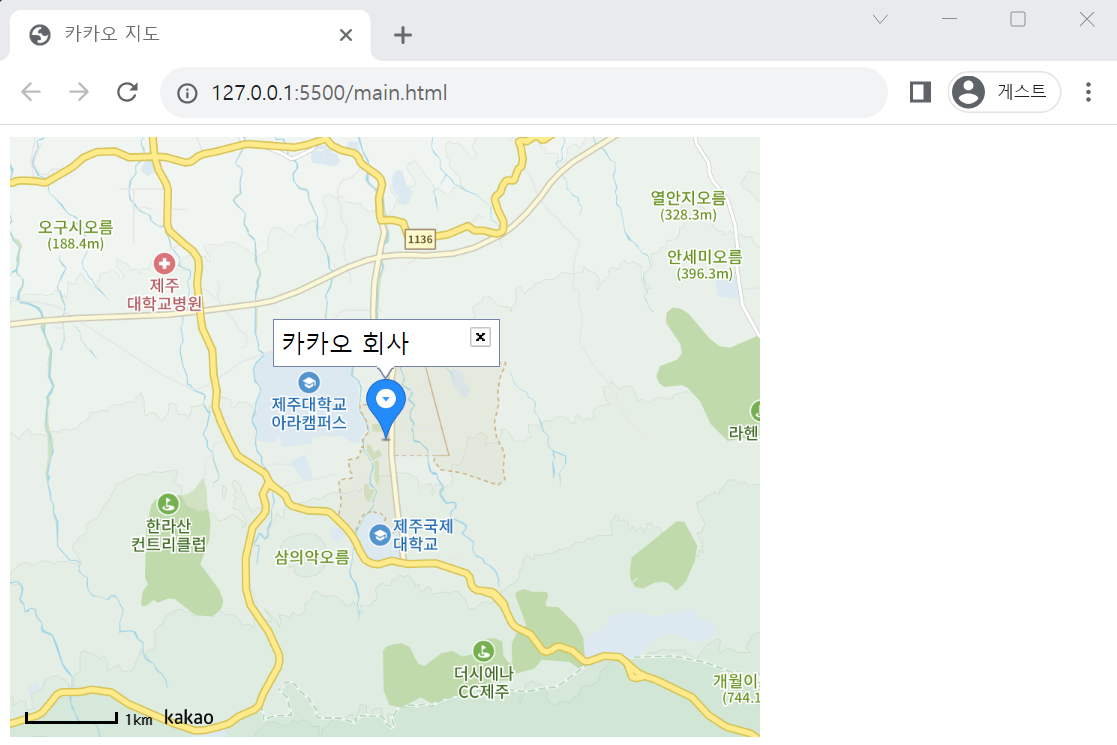
Task: Click the kakao logo on the map
Action: click(189, 717)
